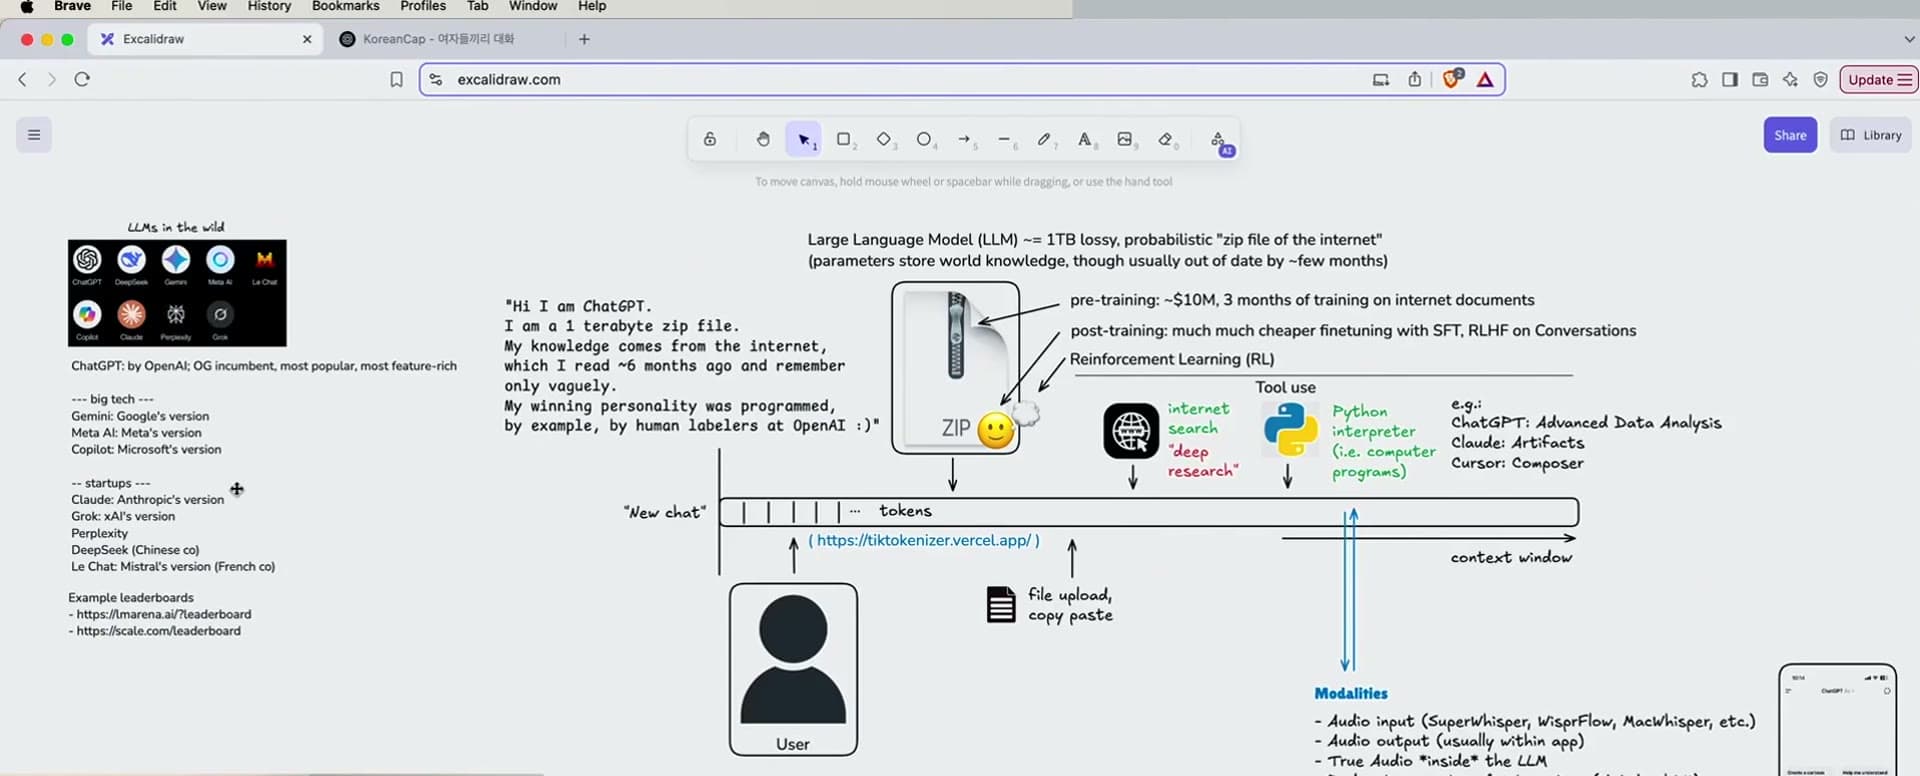Viewport: 1920px width, 776px height.
Task: Open Brave Rewards triangle icon
Action: tap(1485, 79)
